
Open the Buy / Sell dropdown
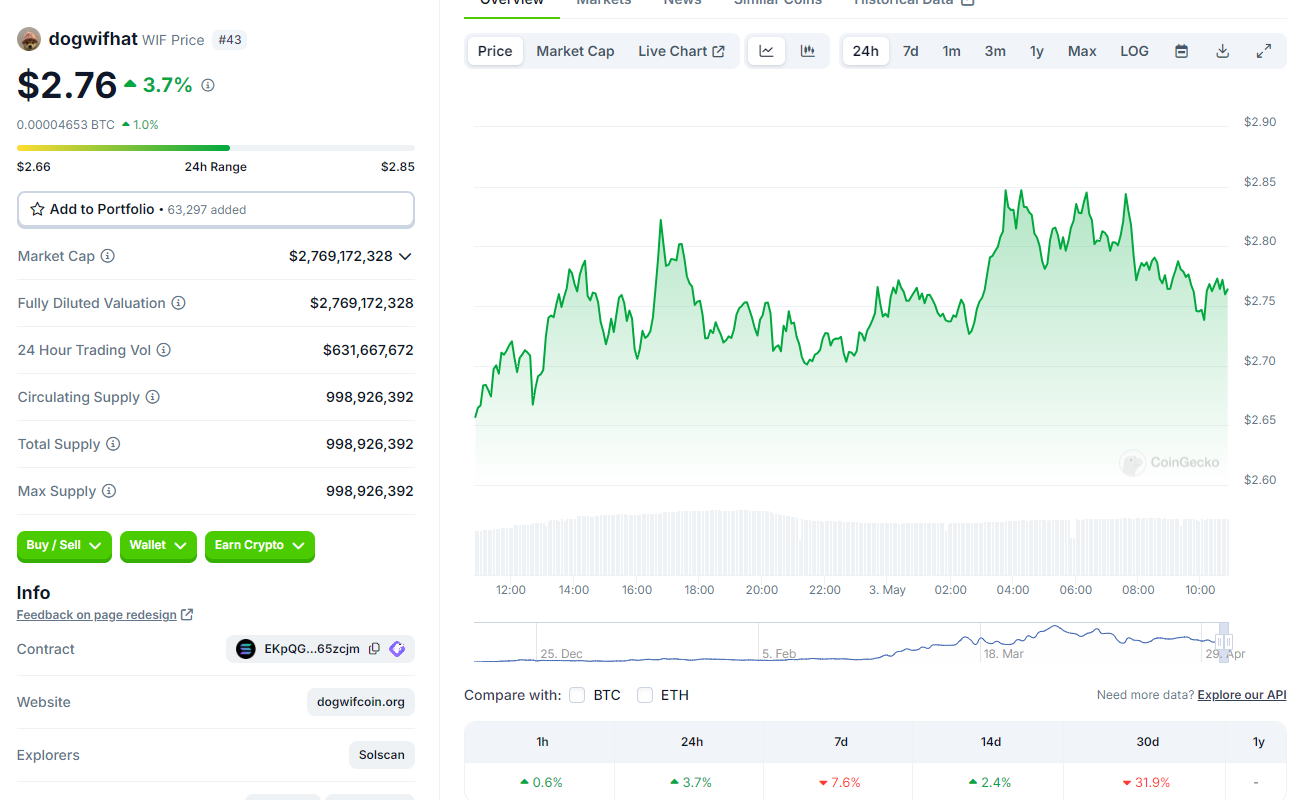coord(65,546)
